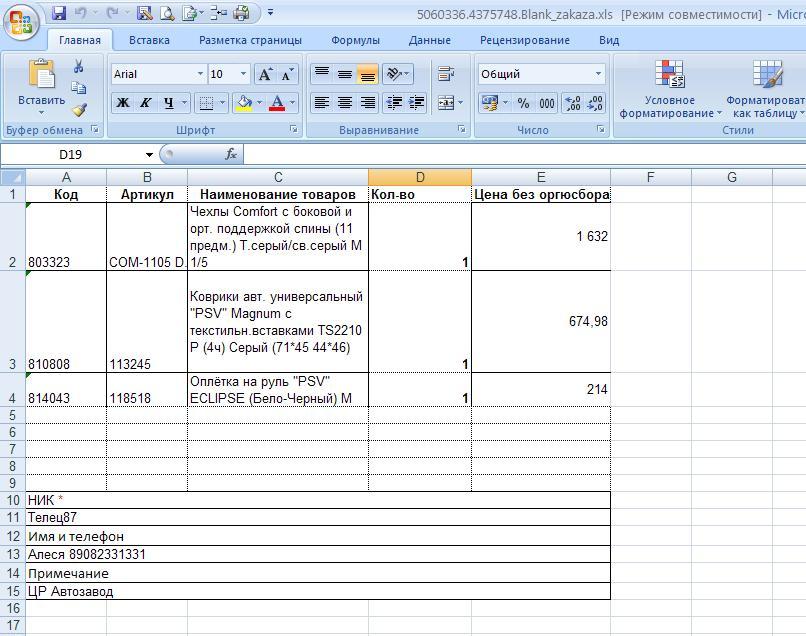Toggle Bold formatting (Ж)
This screenshot has width=806, height=636.
click(x=123, y=103)
